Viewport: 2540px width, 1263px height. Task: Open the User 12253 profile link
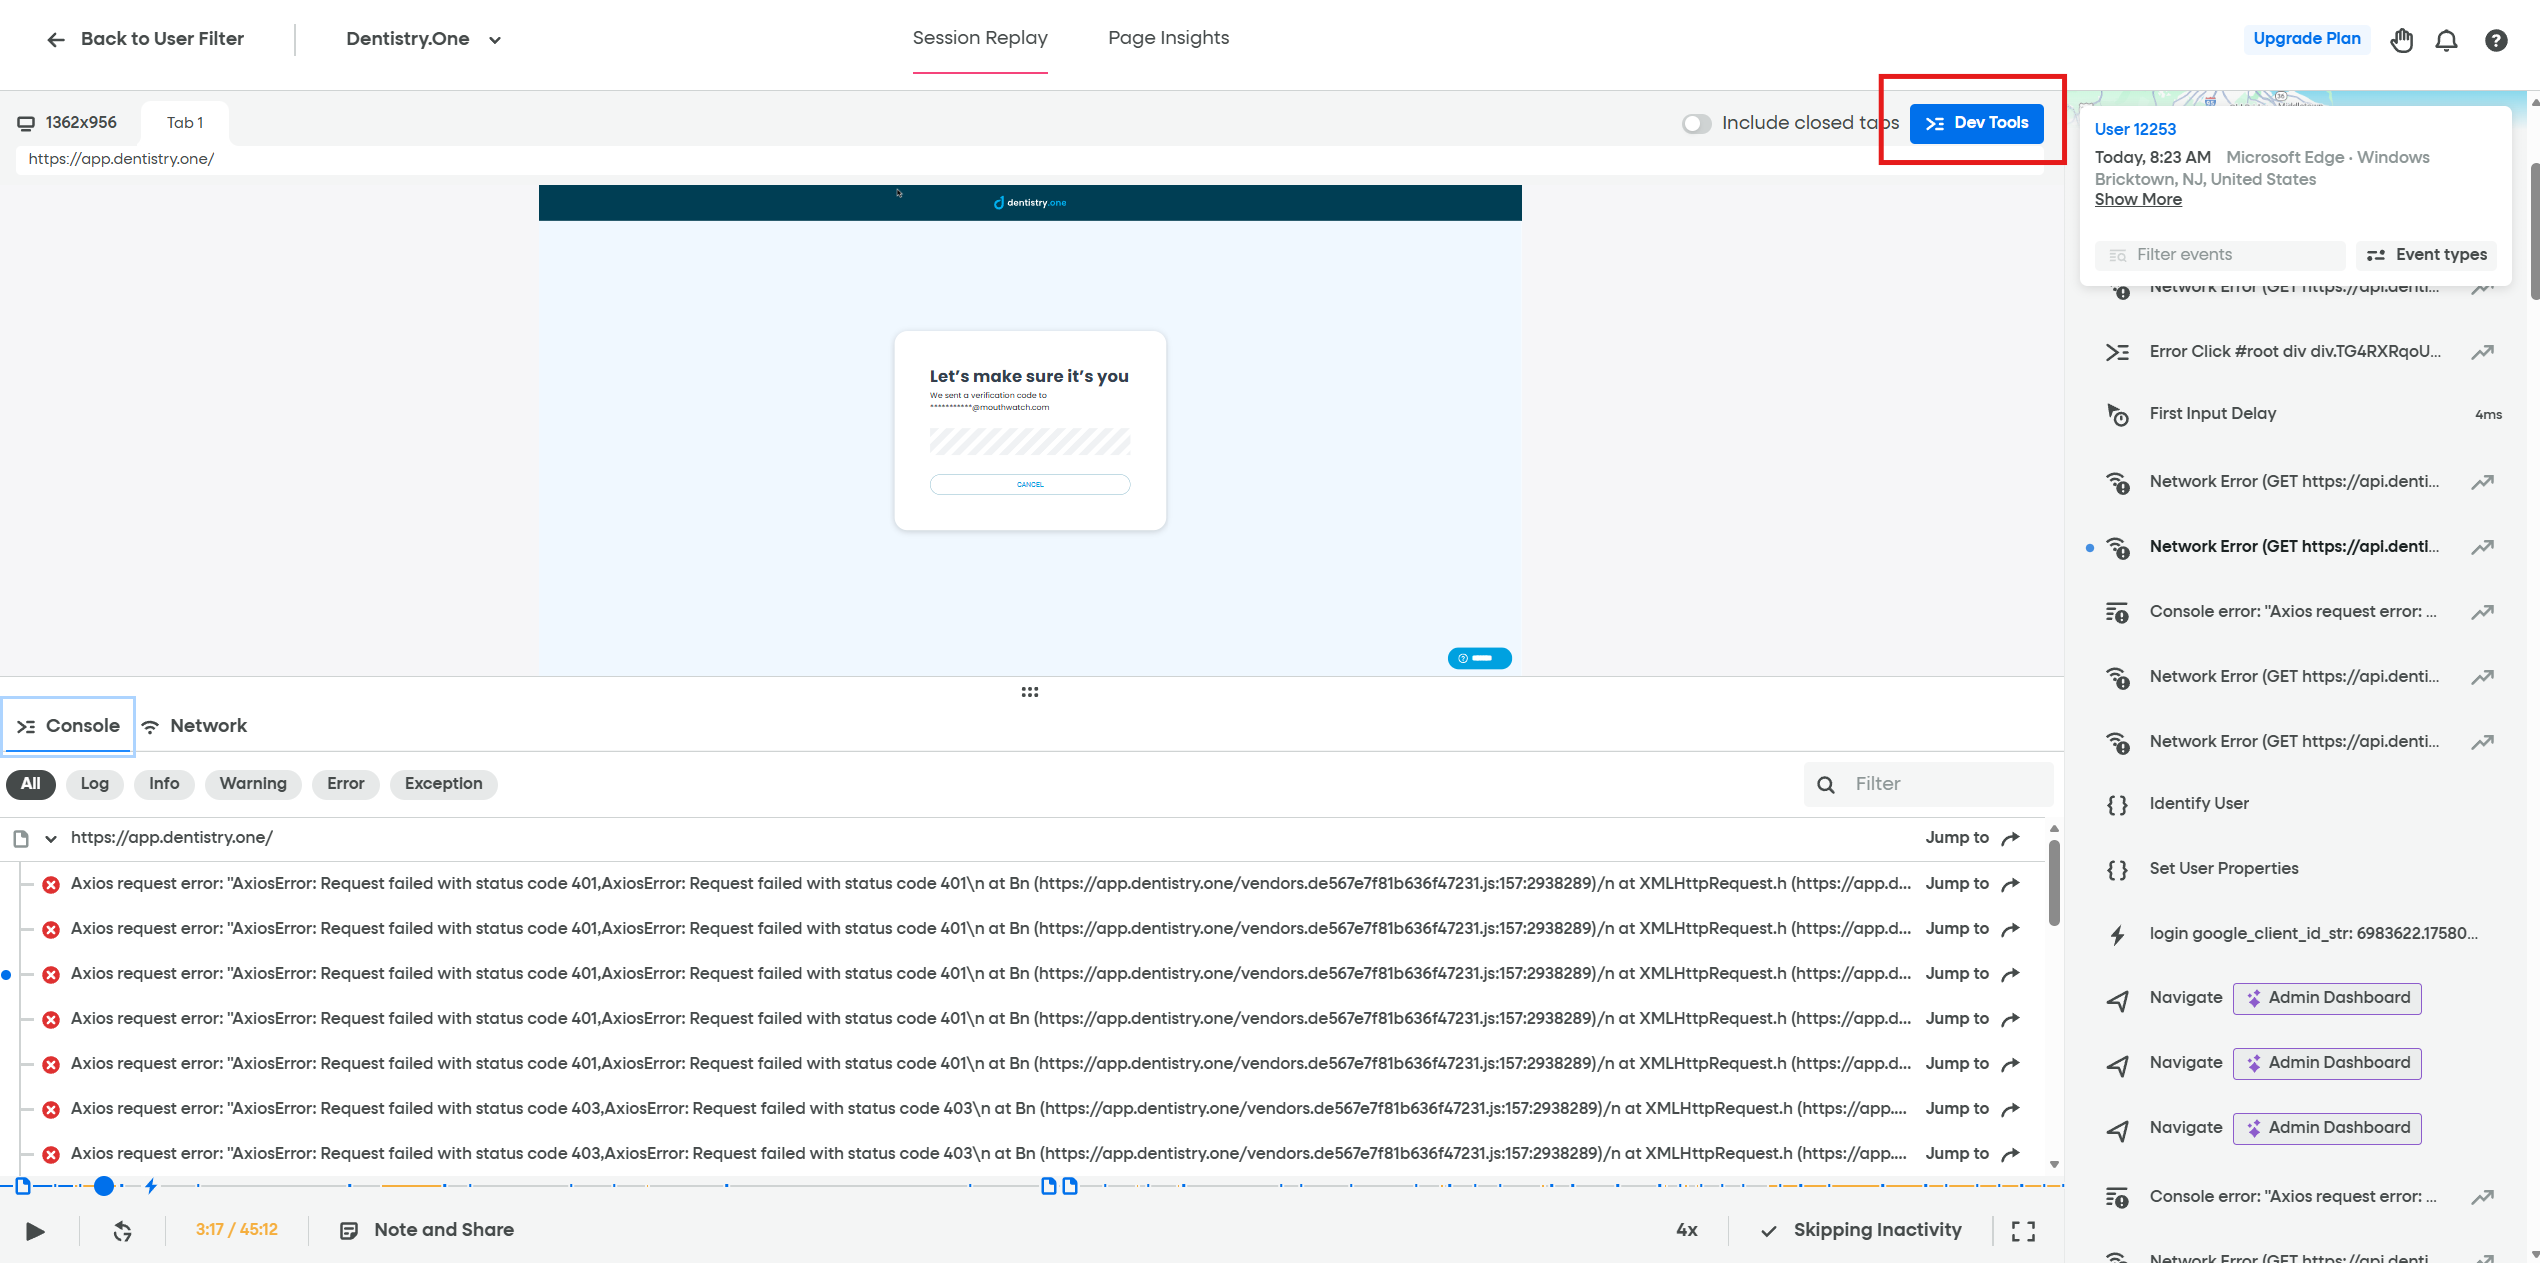point(2135,129)
